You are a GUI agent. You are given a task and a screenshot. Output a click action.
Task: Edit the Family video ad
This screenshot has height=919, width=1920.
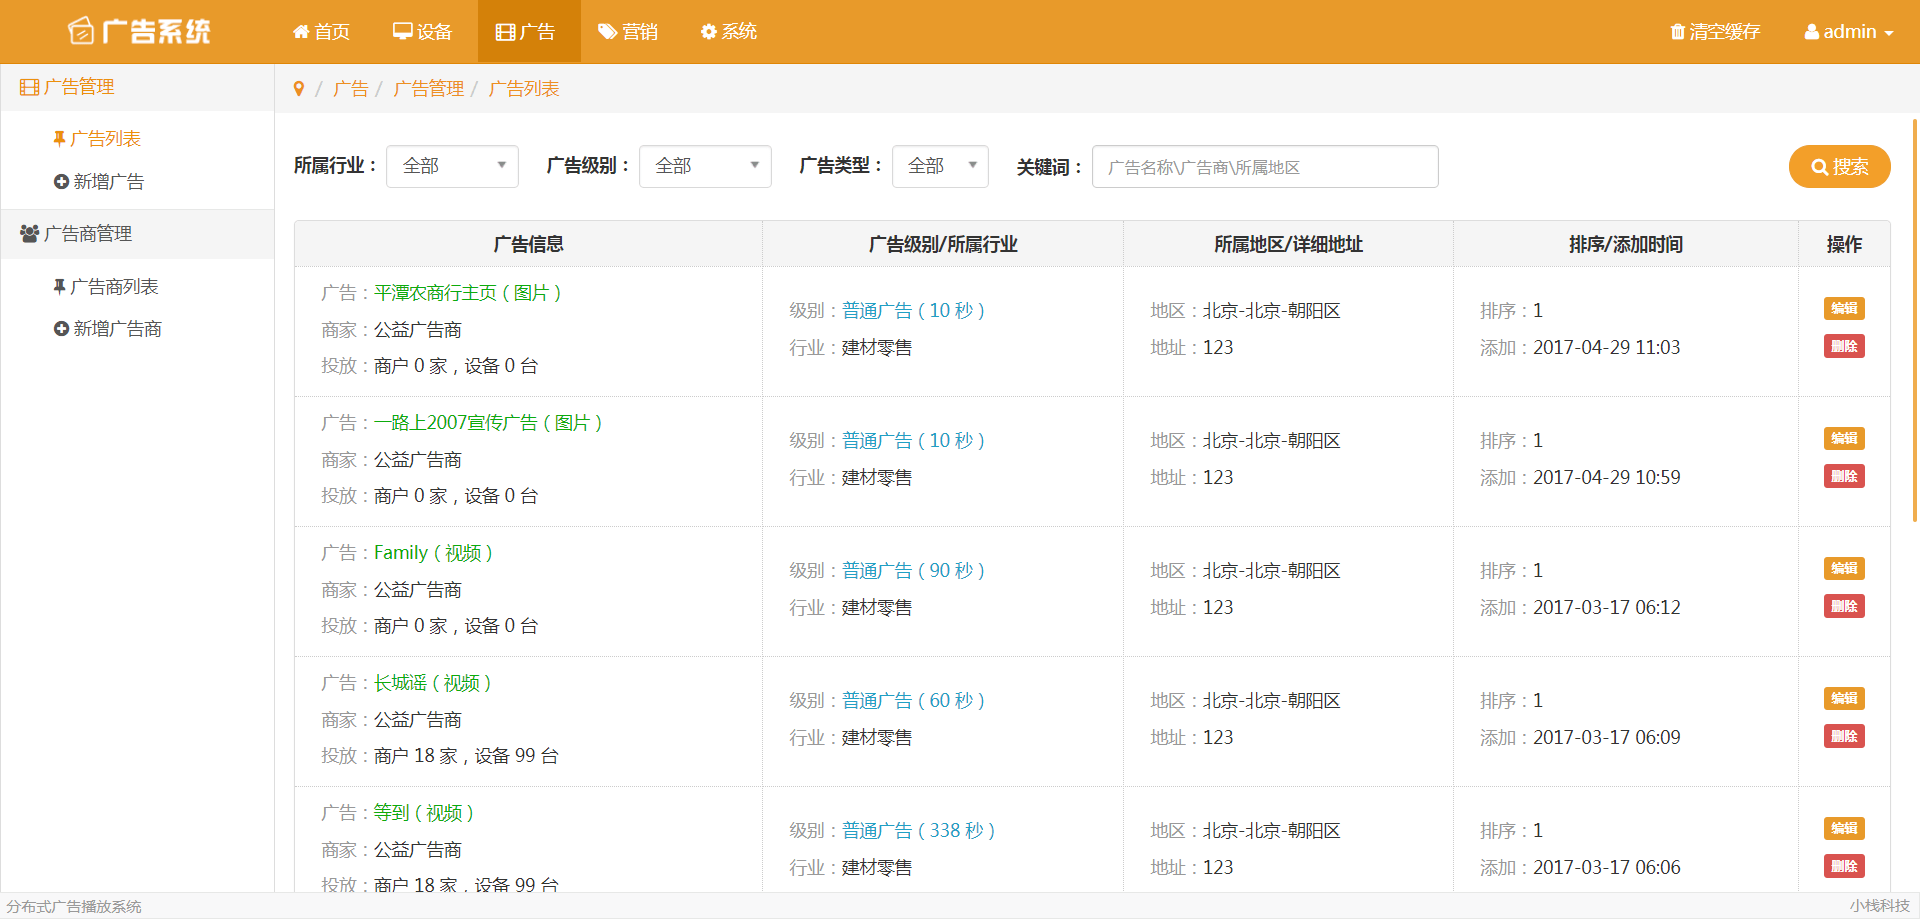point(1844,569)
